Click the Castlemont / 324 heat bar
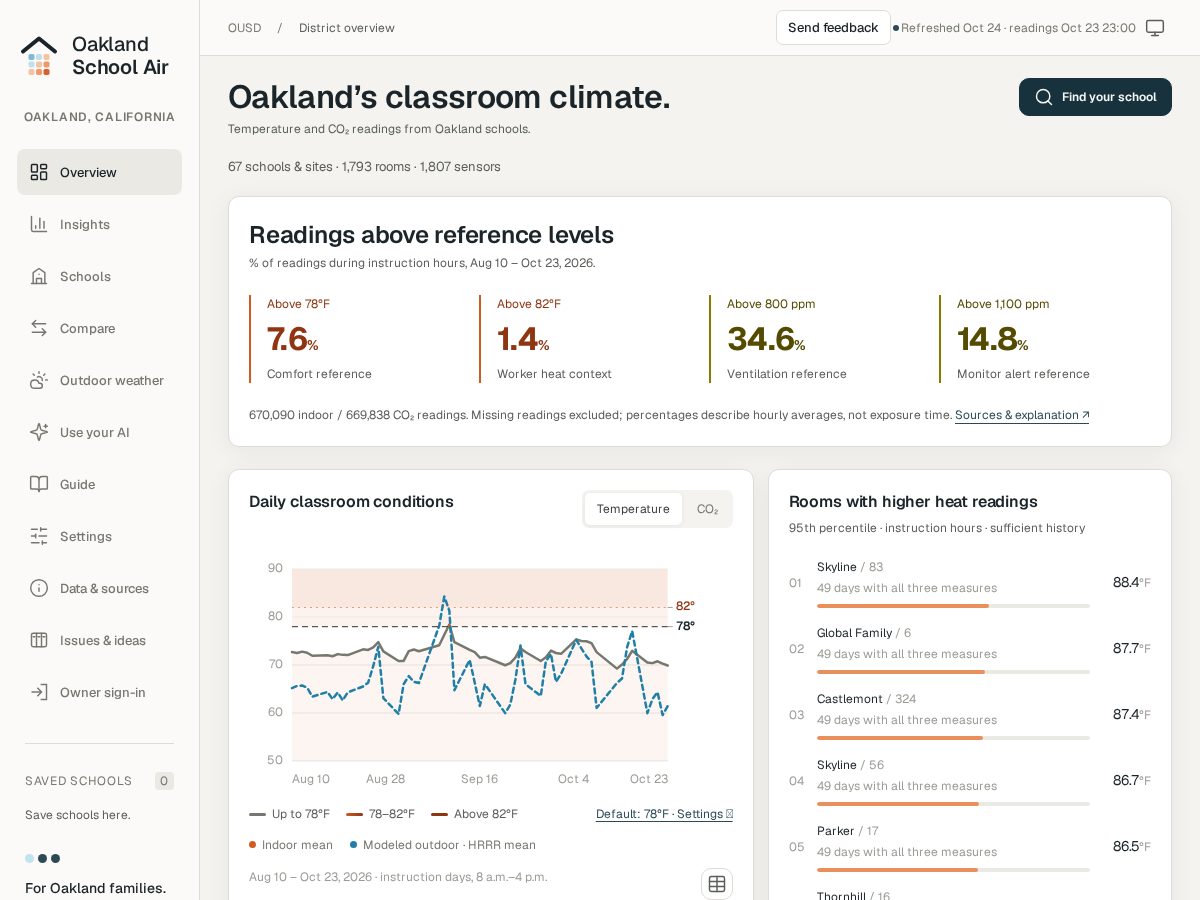 pos(953,738)
